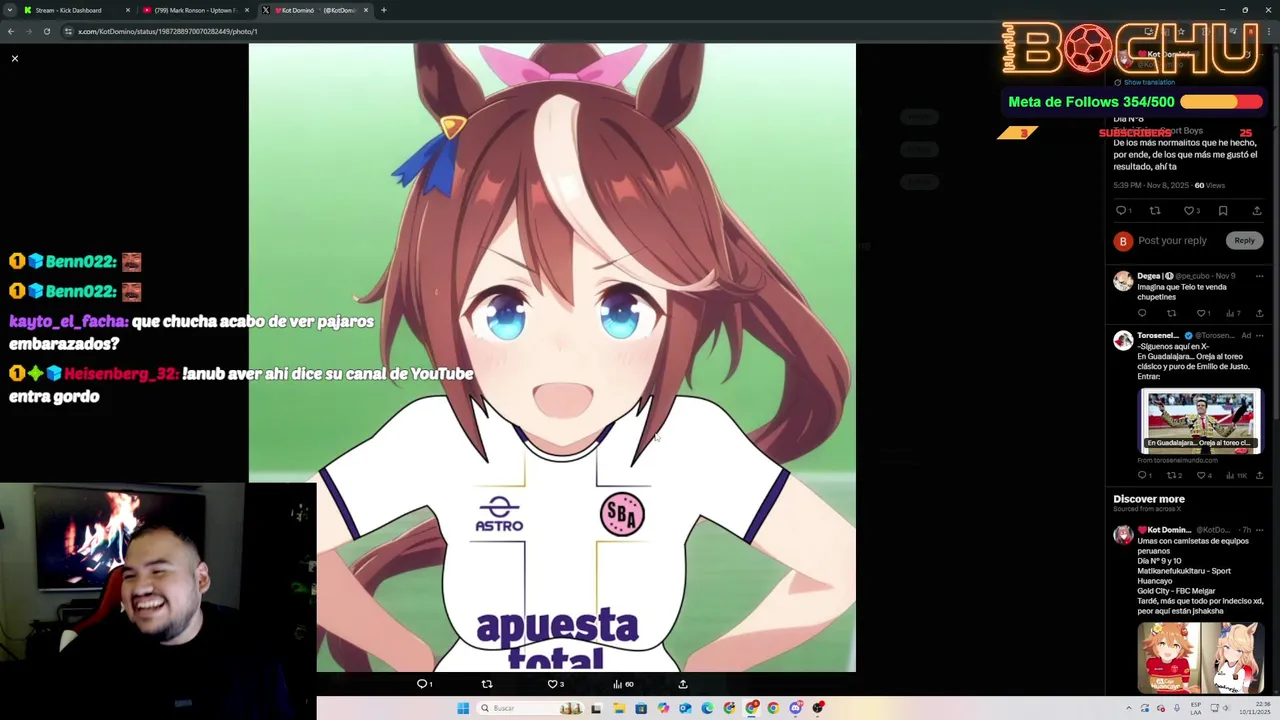Click the reply icon below the photo
The width and height of the screenshot is (1280, 720).
pyautogui.click(x=423, y=684)
